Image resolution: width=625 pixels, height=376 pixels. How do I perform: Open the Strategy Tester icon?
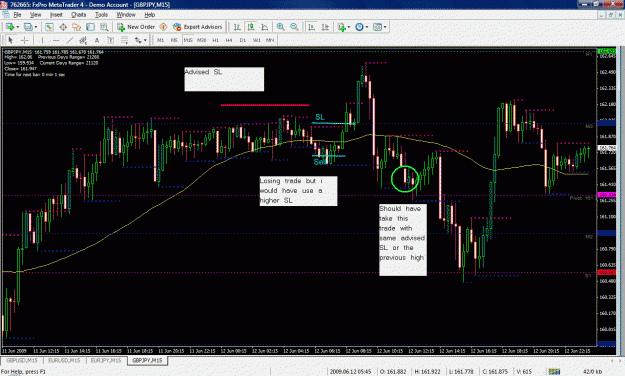[104, 27]
